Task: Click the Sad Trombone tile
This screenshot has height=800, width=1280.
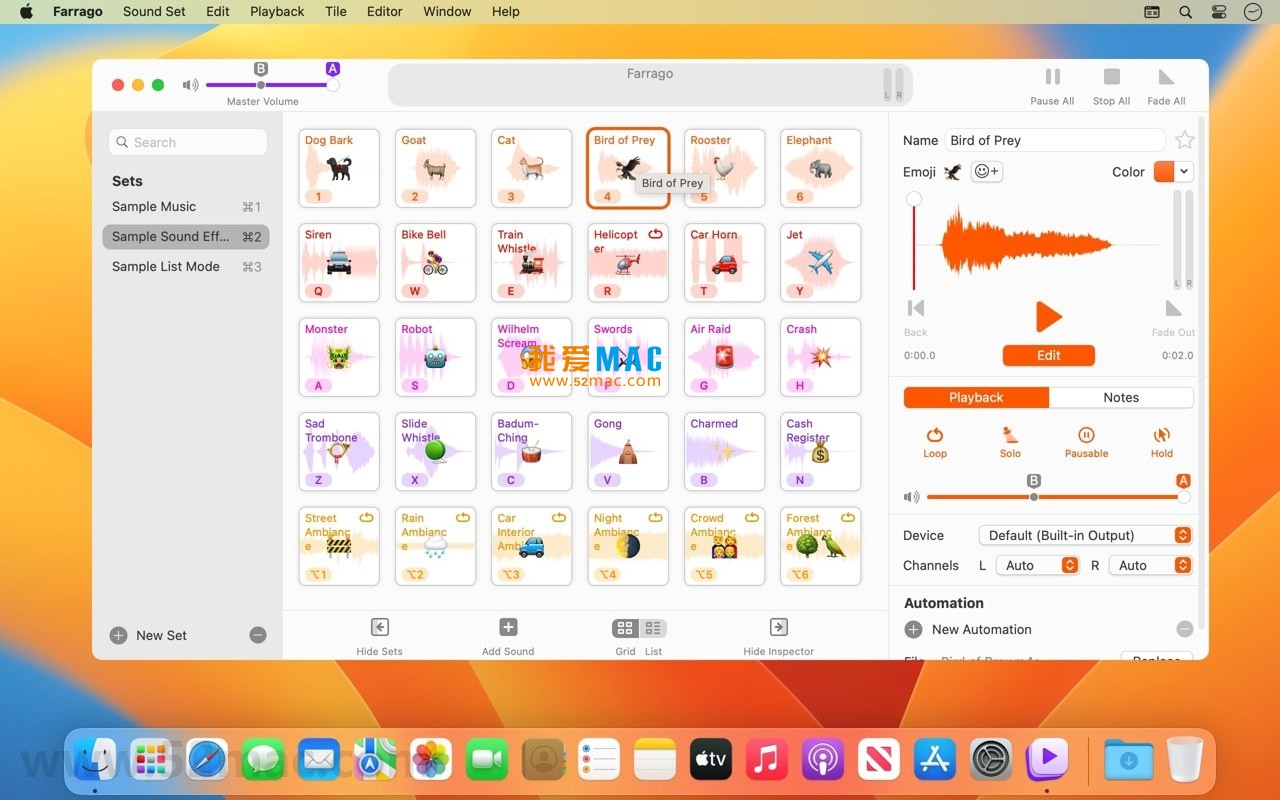Action: [x=339, y=451]
